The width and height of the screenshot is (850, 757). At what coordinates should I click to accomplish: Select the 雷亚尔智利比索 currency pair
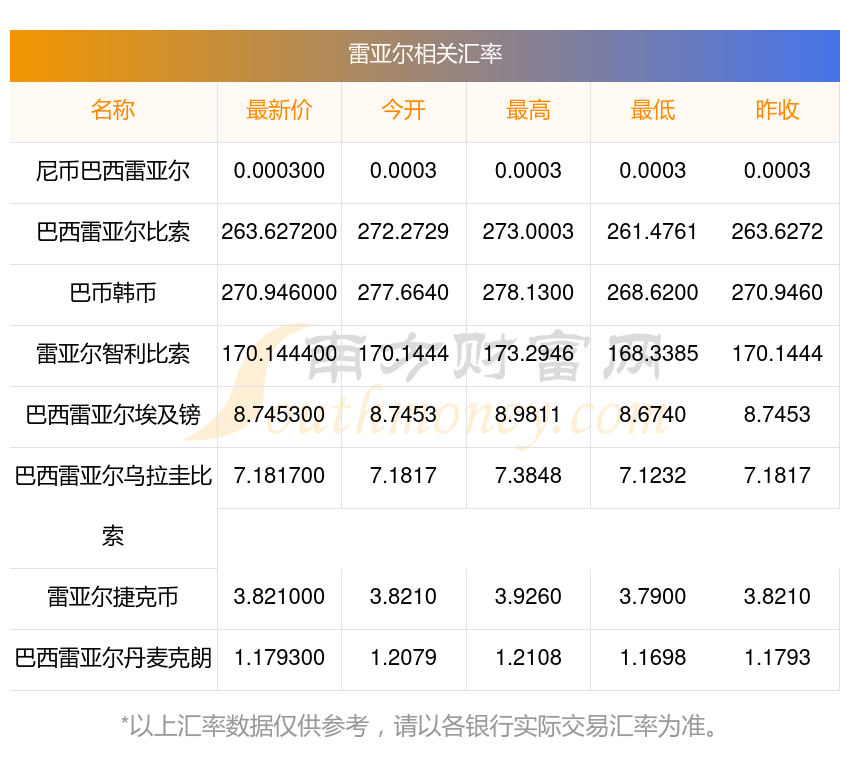[x=113, y=354]
